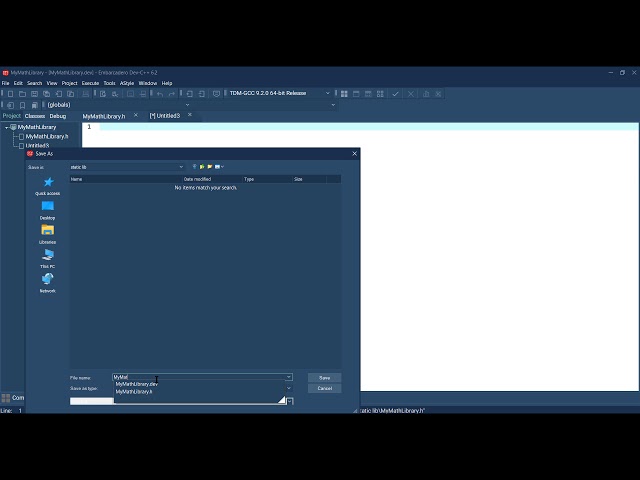Open the Help menu

[167, 83]
